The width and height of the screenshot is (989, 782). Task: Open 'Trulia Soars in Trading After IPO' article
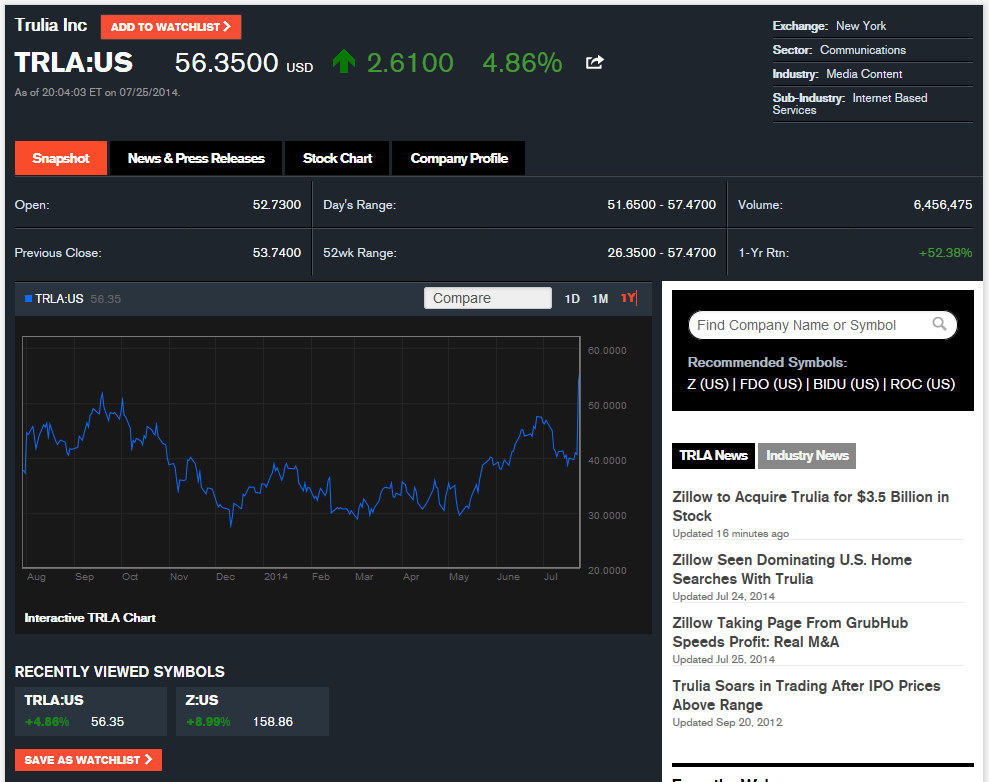coord(806,696)
